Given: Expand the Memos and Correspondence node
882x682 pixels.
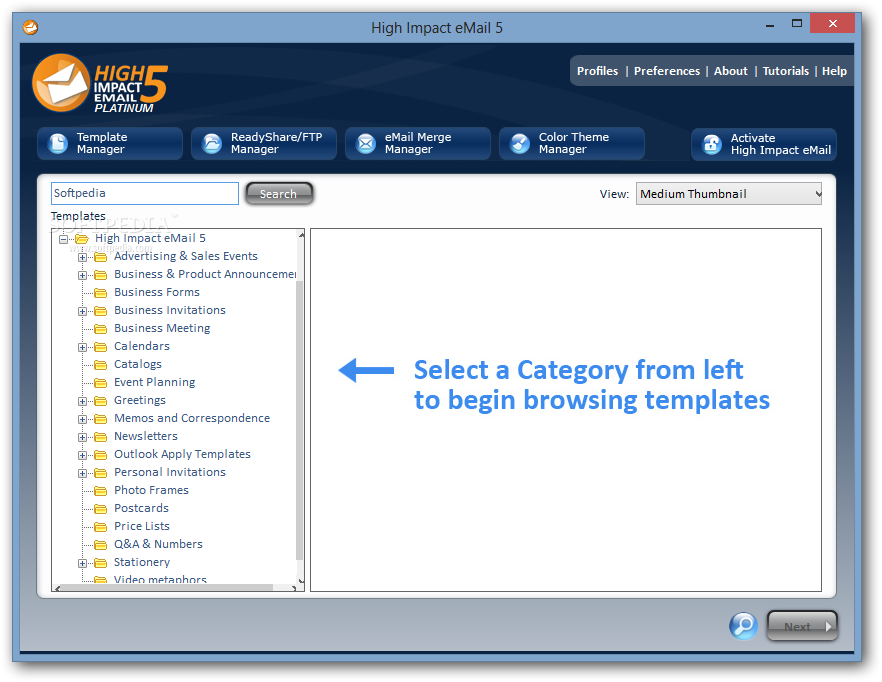Looking at the screenshot, I should click(x=82, y=419).
